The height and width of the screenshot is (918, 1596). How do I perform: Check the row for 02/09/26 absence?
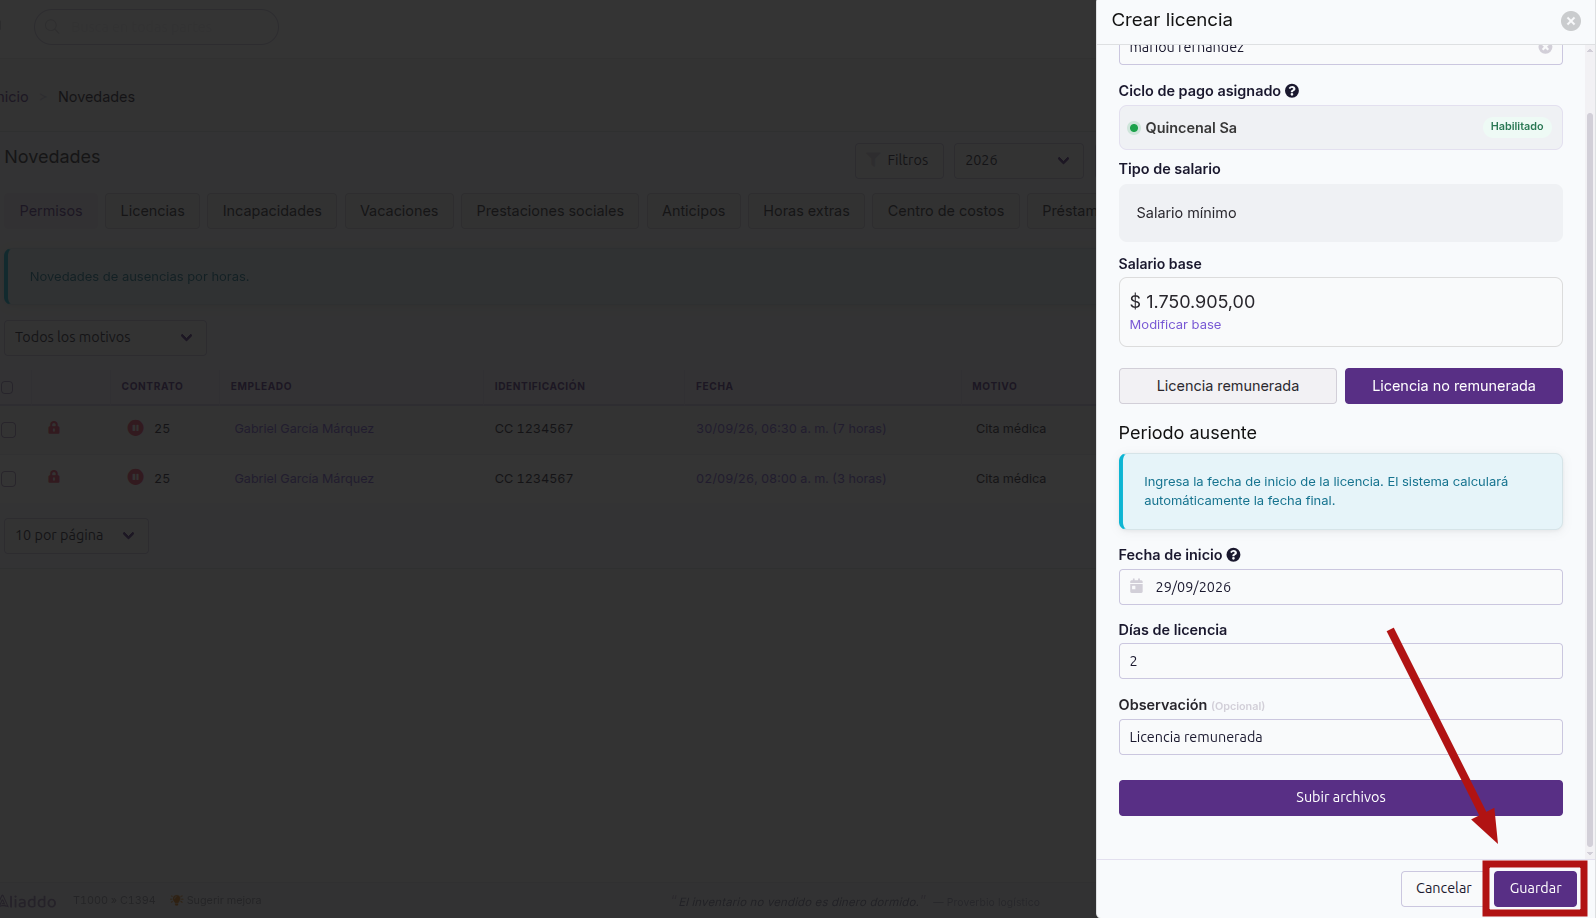pyautogui.click(x=8, y=479)
